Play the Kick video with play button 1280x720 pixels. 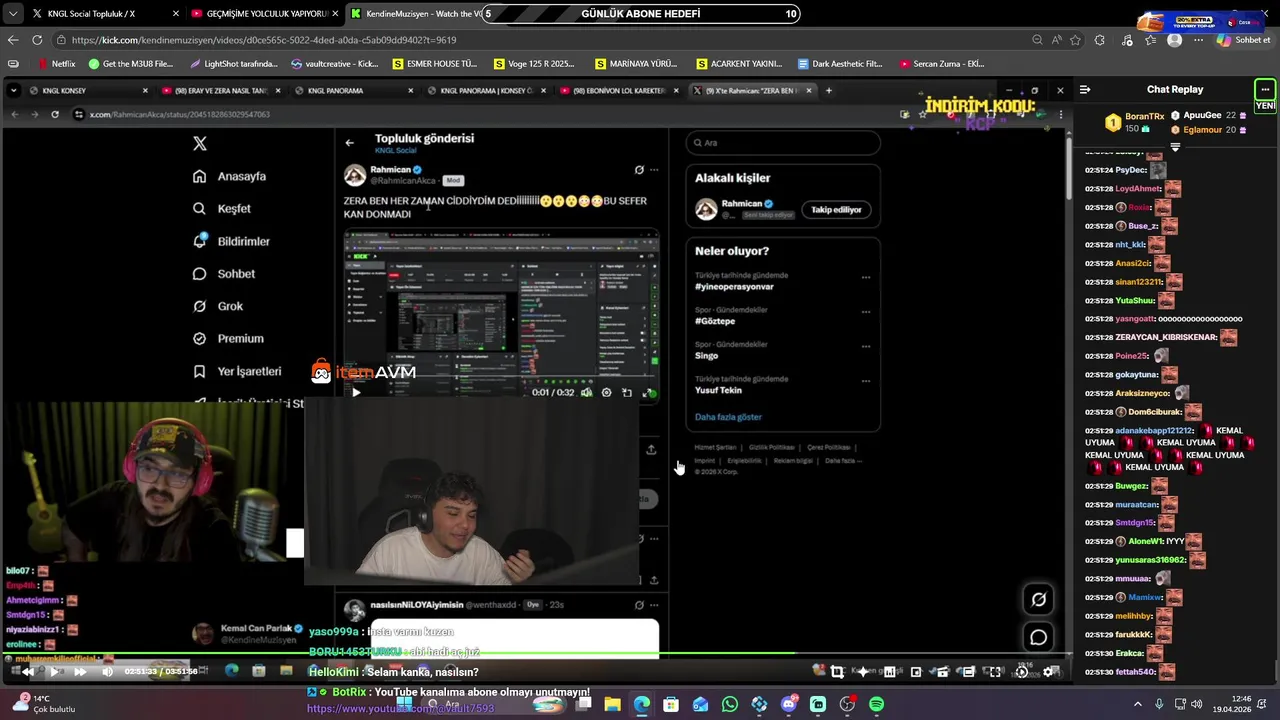[x=54, y=672]
